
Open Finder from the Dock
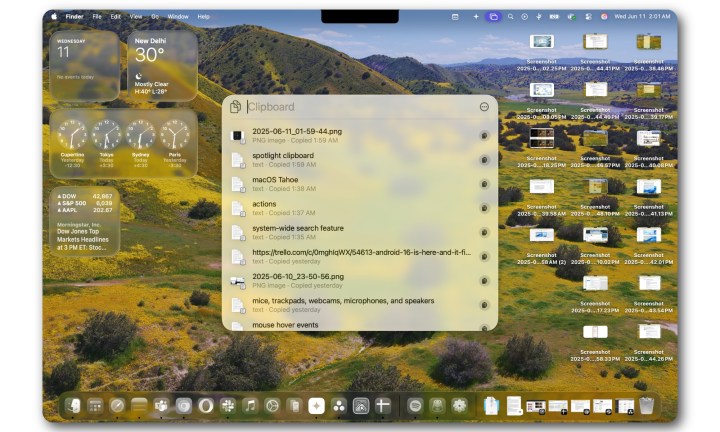tap(74, 405)
